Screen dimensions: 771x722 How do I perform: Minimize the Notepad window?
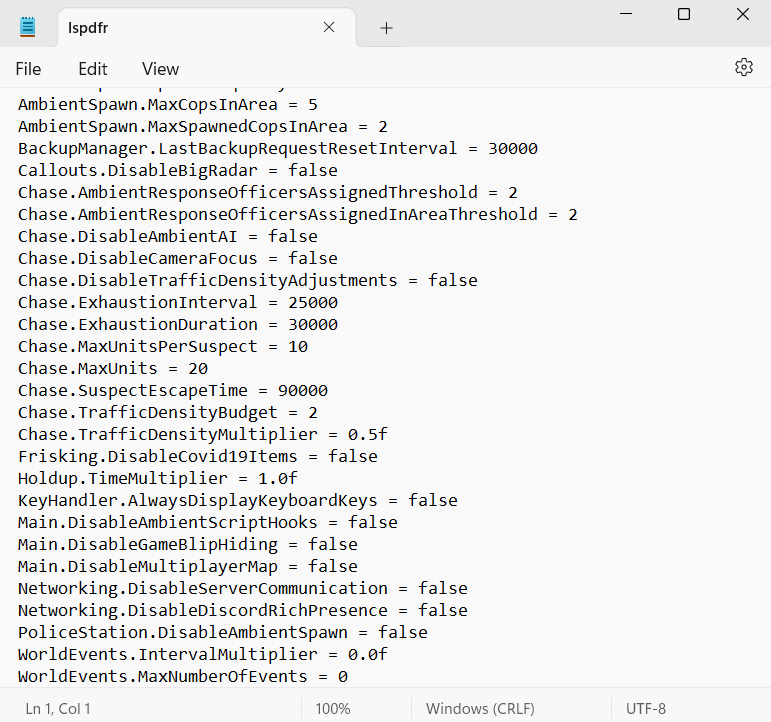tap(625, 14)
